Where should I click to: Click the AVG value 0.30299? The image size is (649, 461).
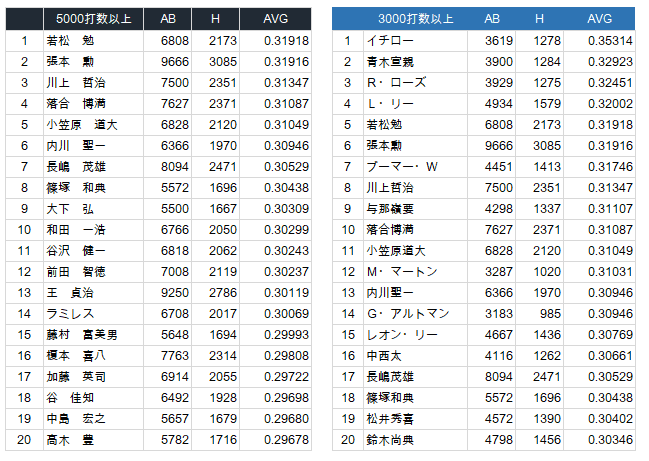[x=286, y=230]
